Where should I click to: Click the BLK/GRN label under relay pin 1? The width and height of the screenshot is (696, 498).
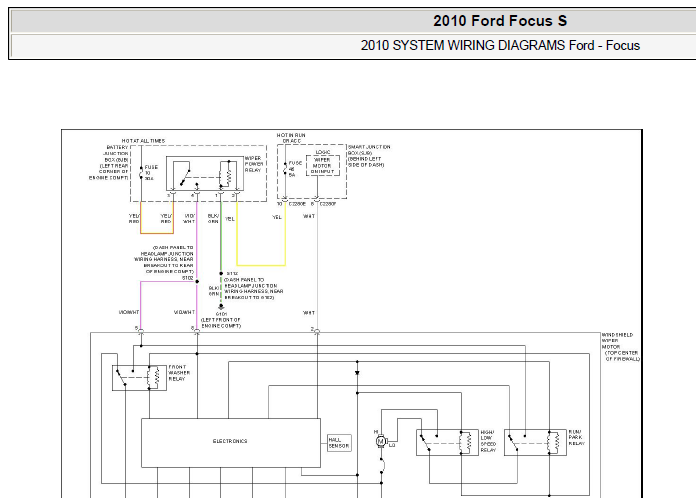(x=214, y=218)
